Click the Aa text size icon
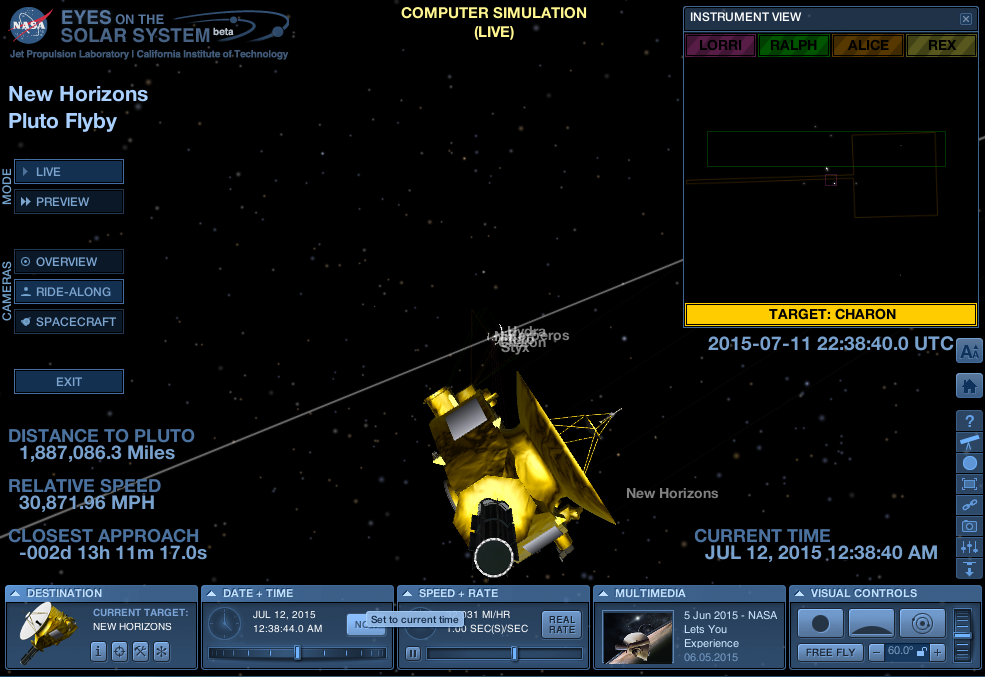 pos(969,351)
